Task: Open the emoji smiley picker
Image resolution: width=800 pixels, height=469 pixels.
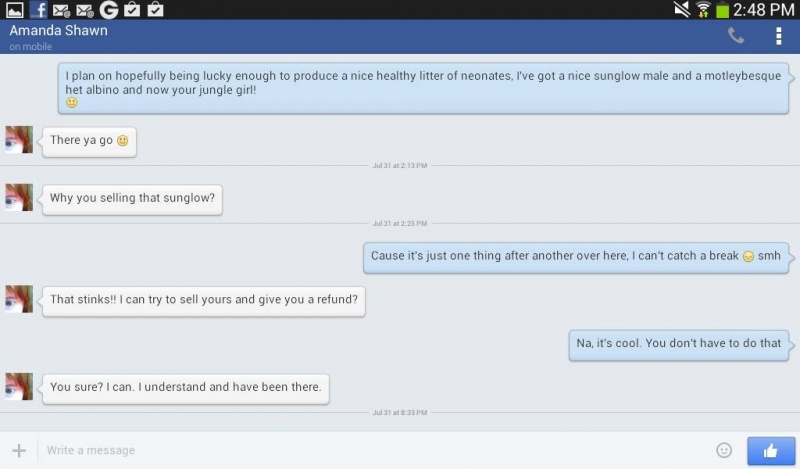Action: click(724, 450)
